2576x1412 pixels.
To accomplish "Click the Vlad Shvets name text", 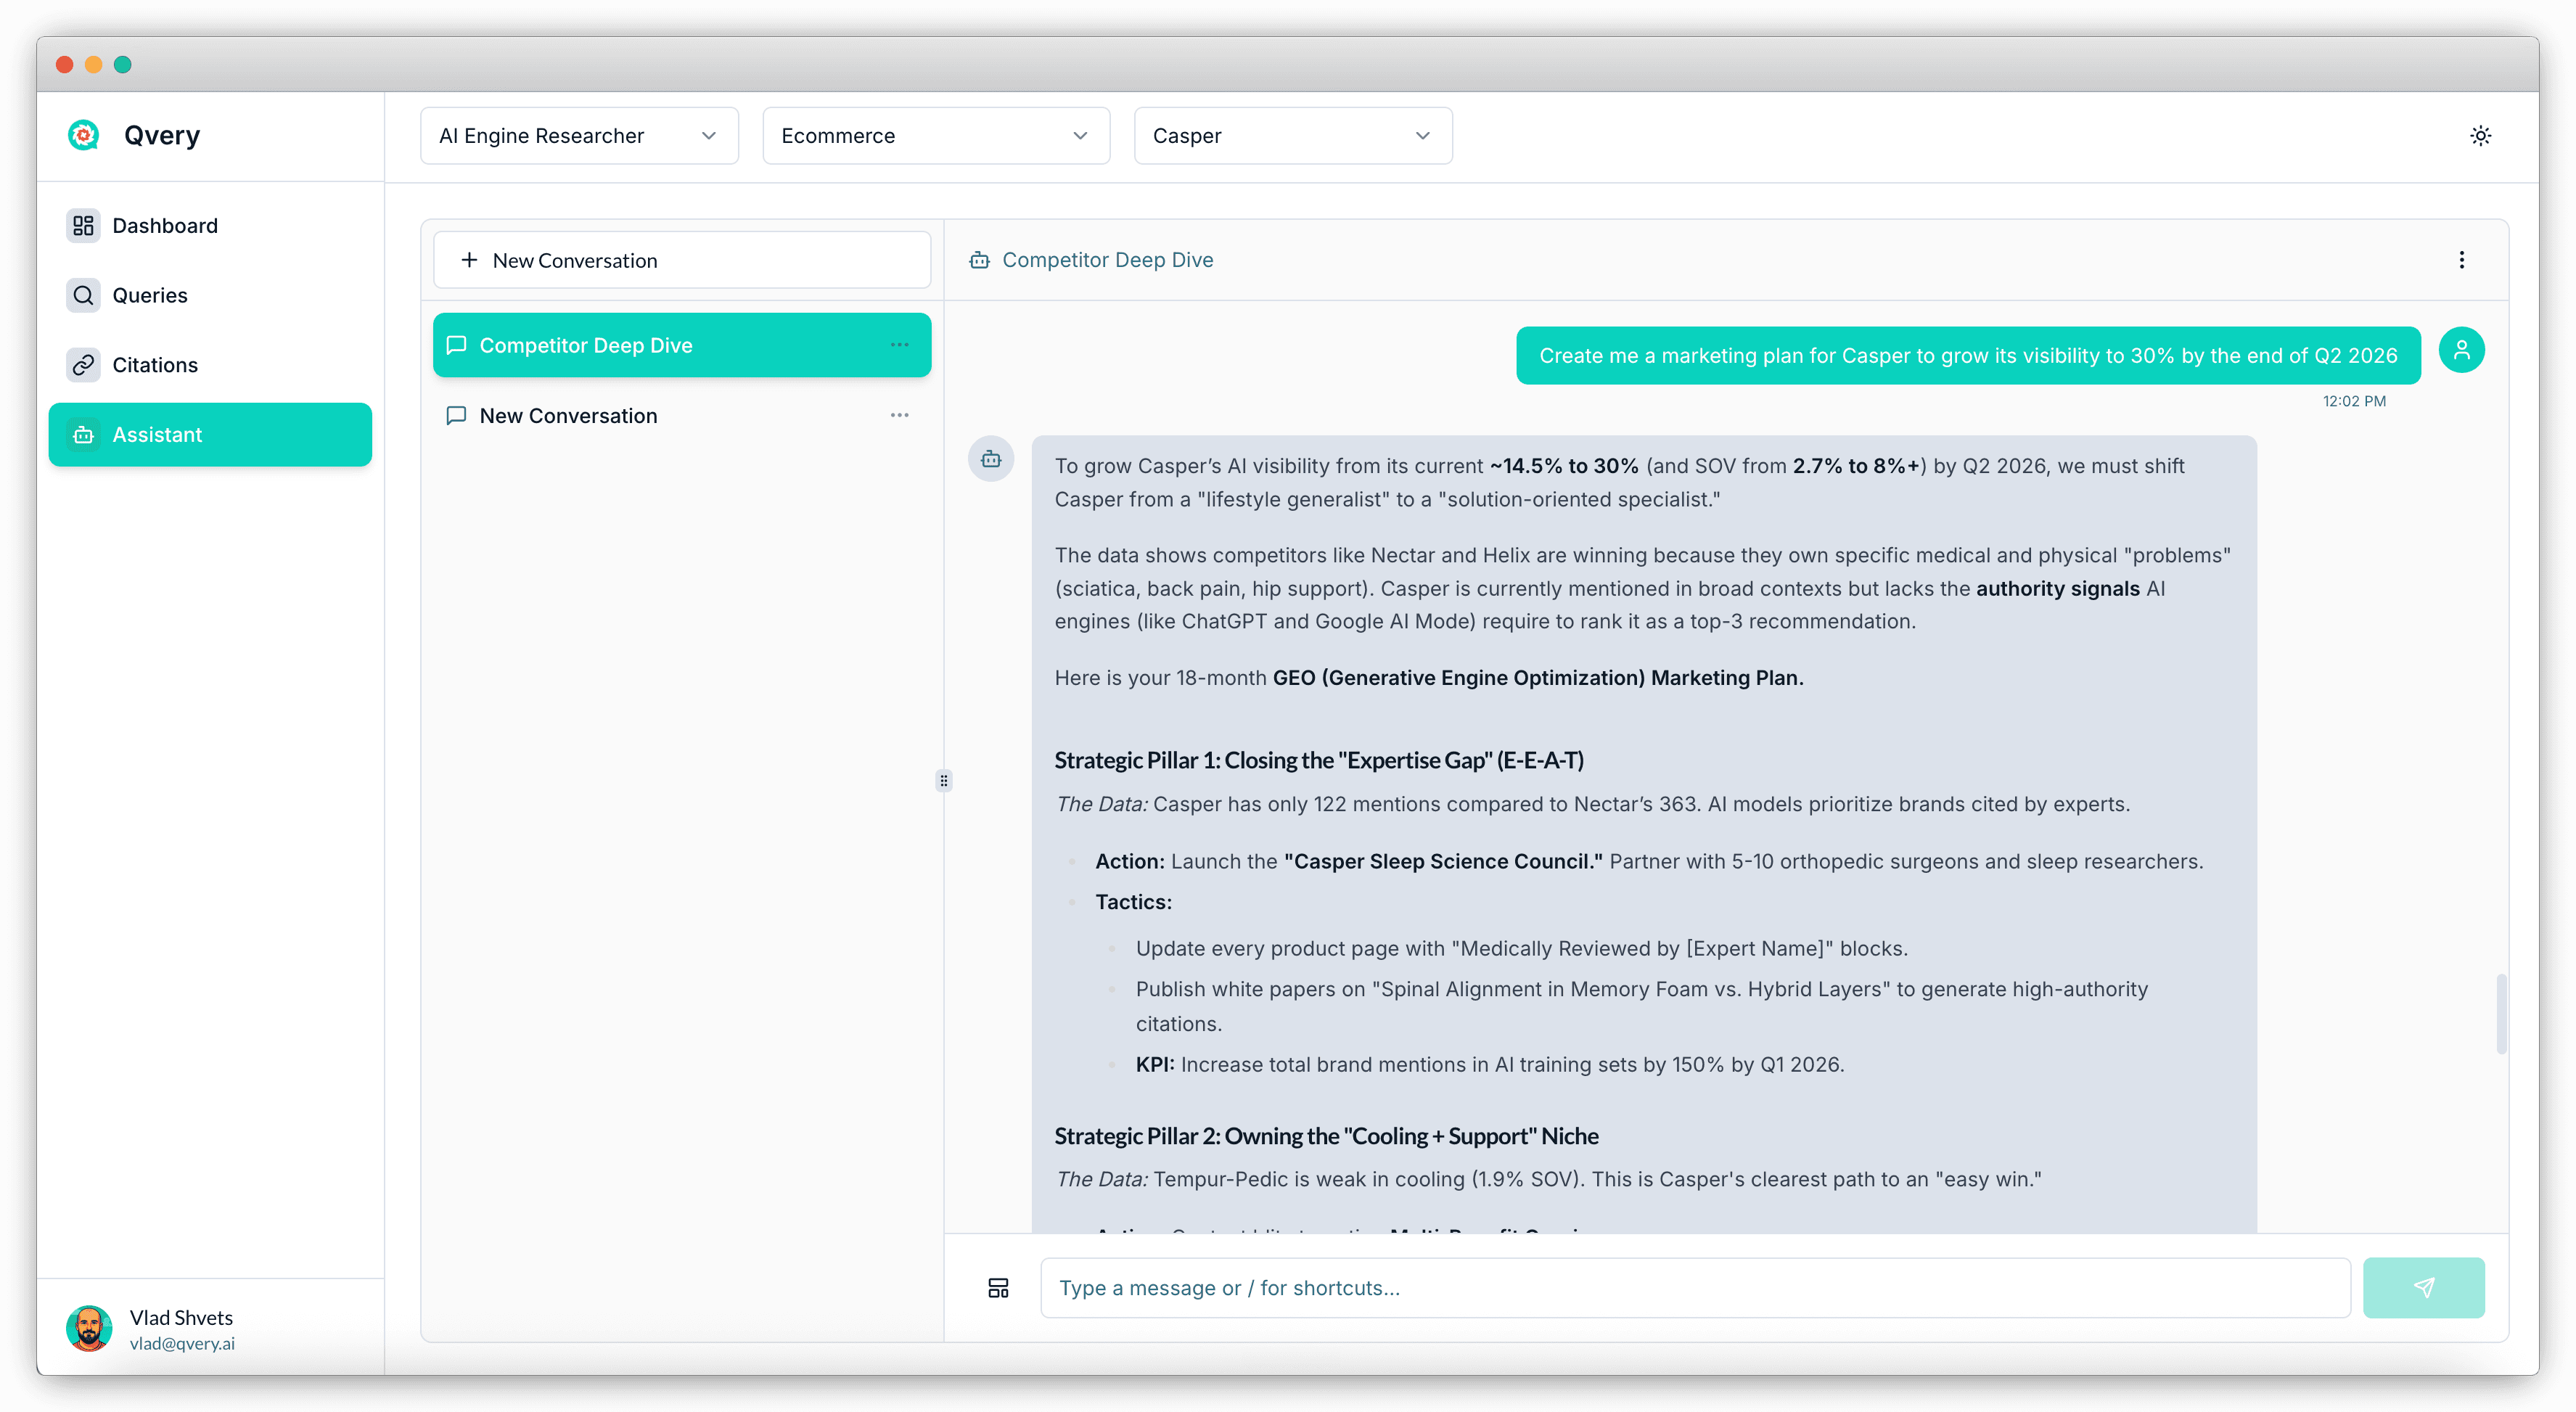I will click(x=181, y=1318).
